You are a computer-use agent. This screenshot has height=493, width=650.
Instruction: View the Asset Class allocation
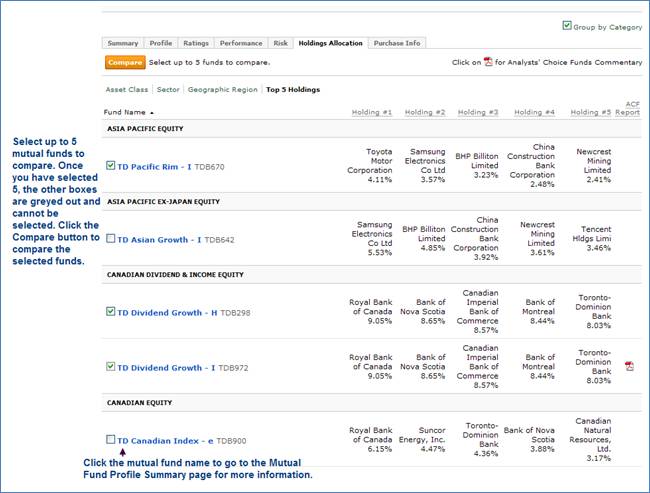127,90
